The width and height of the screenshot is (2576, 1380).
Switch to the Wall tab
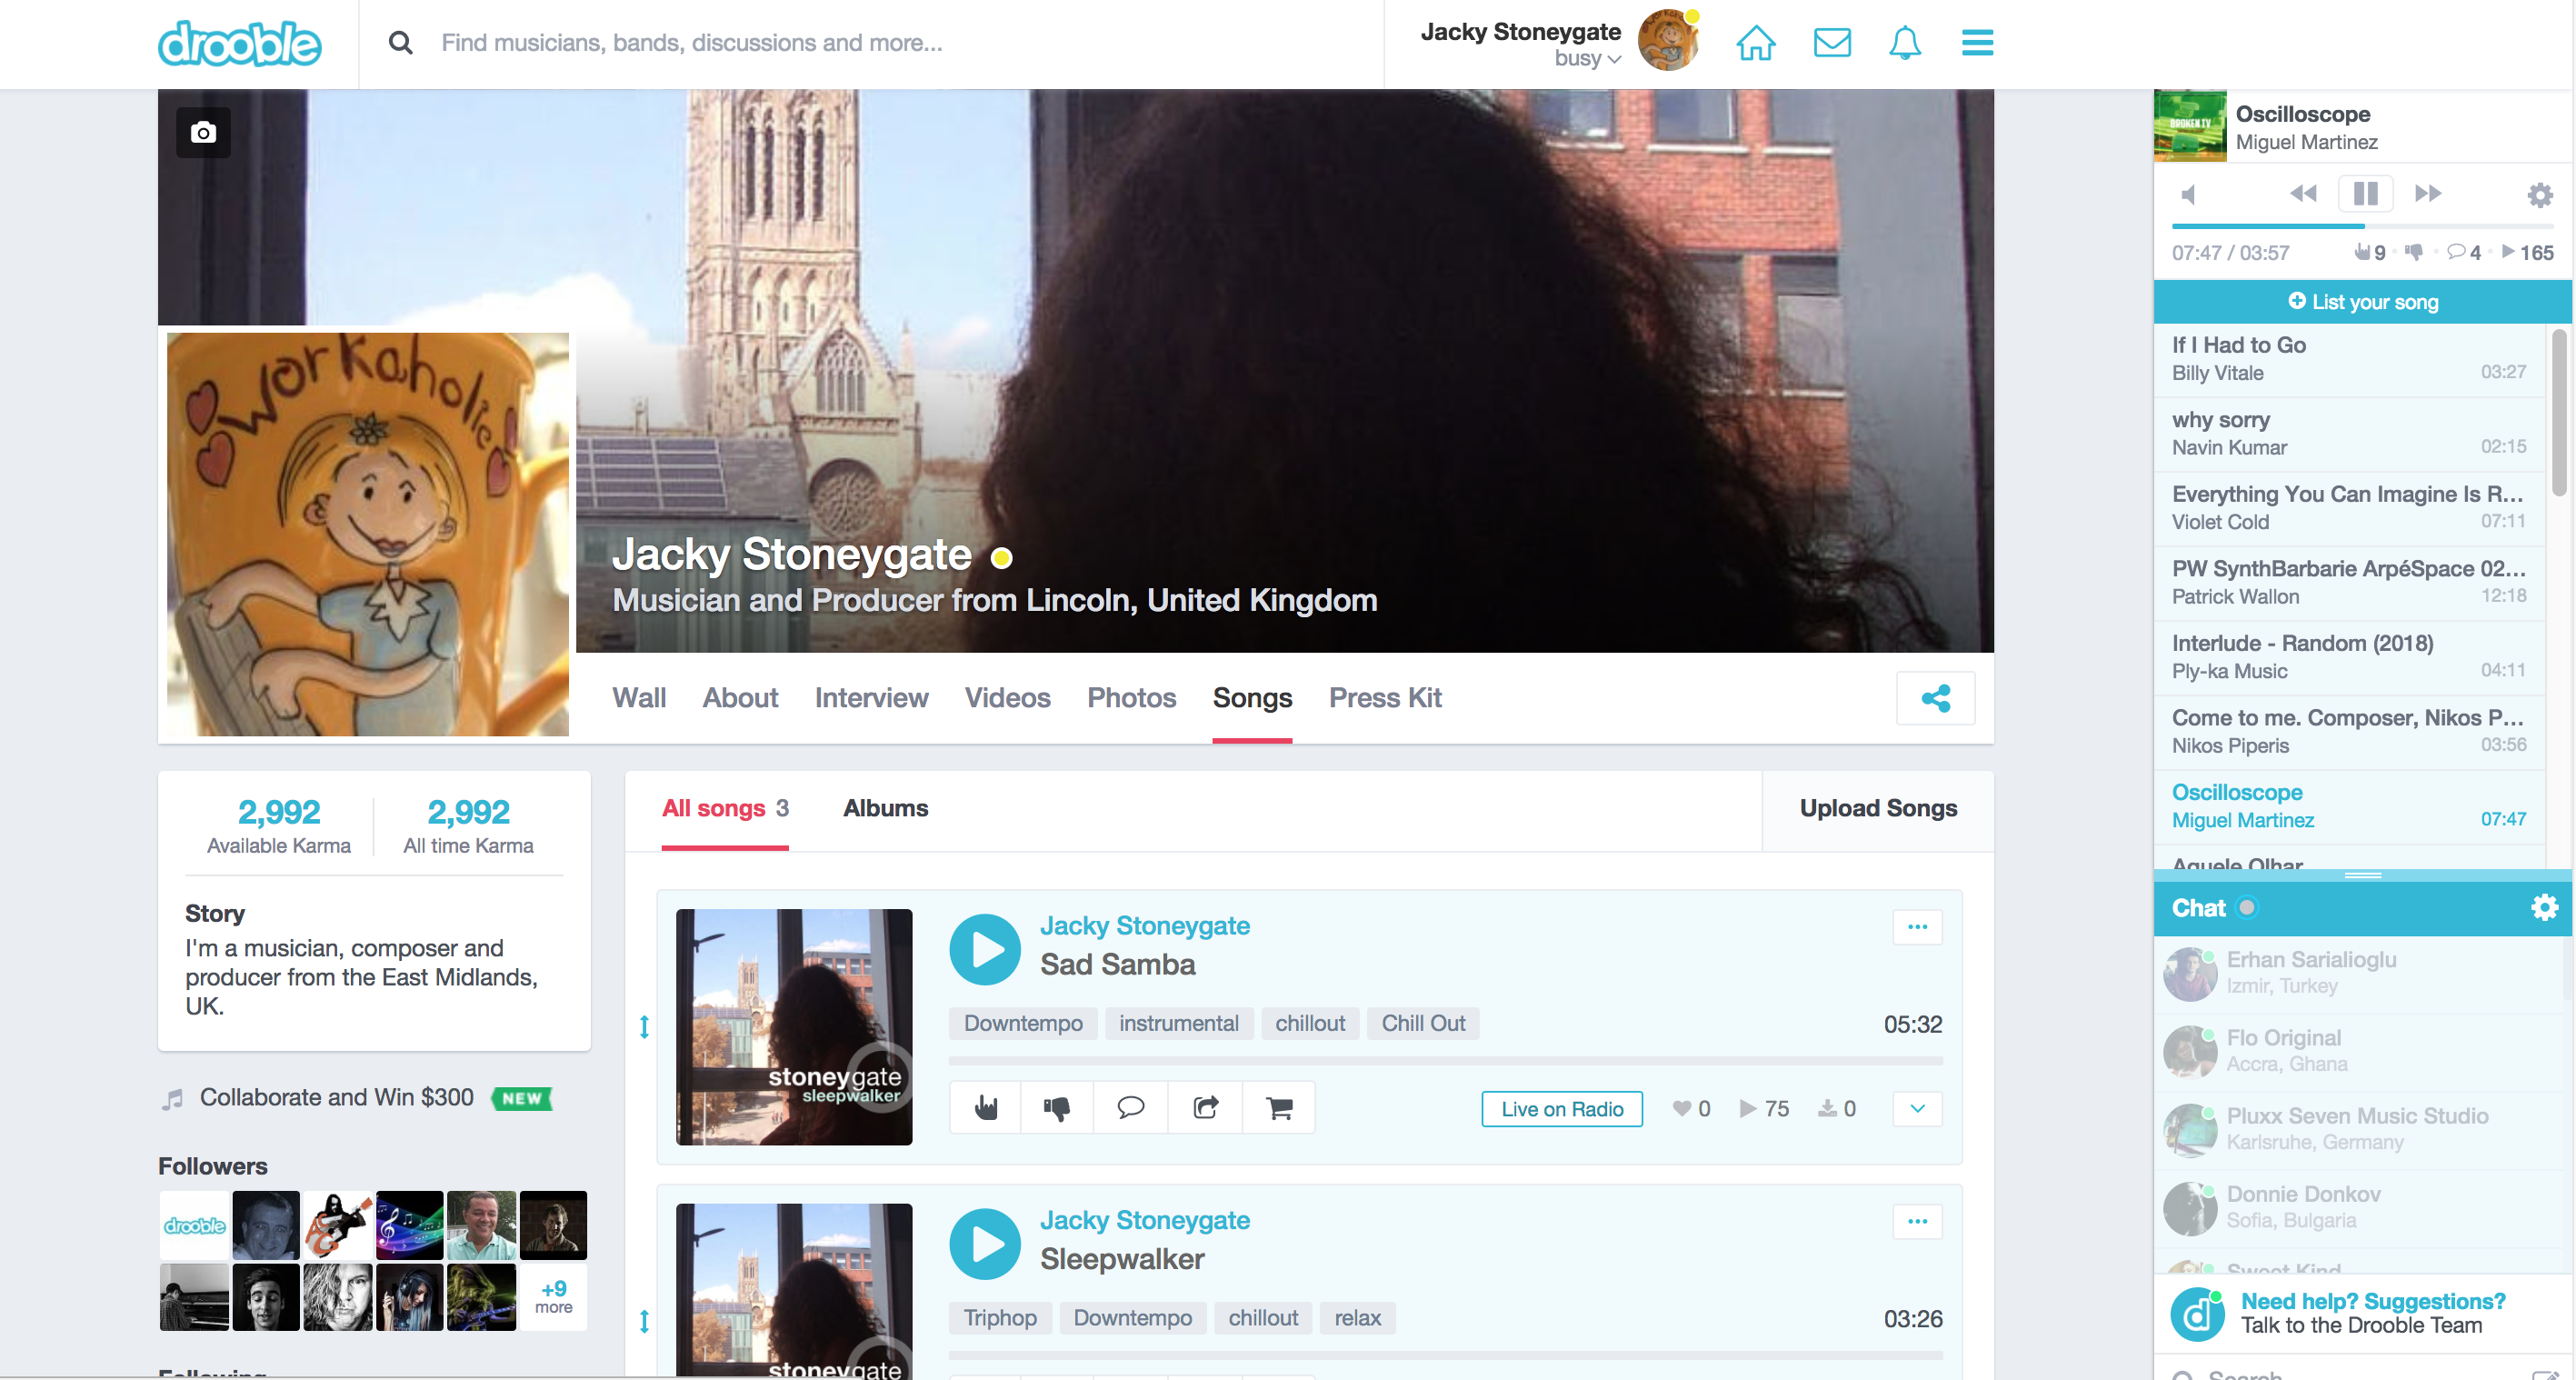pos(639,698)
